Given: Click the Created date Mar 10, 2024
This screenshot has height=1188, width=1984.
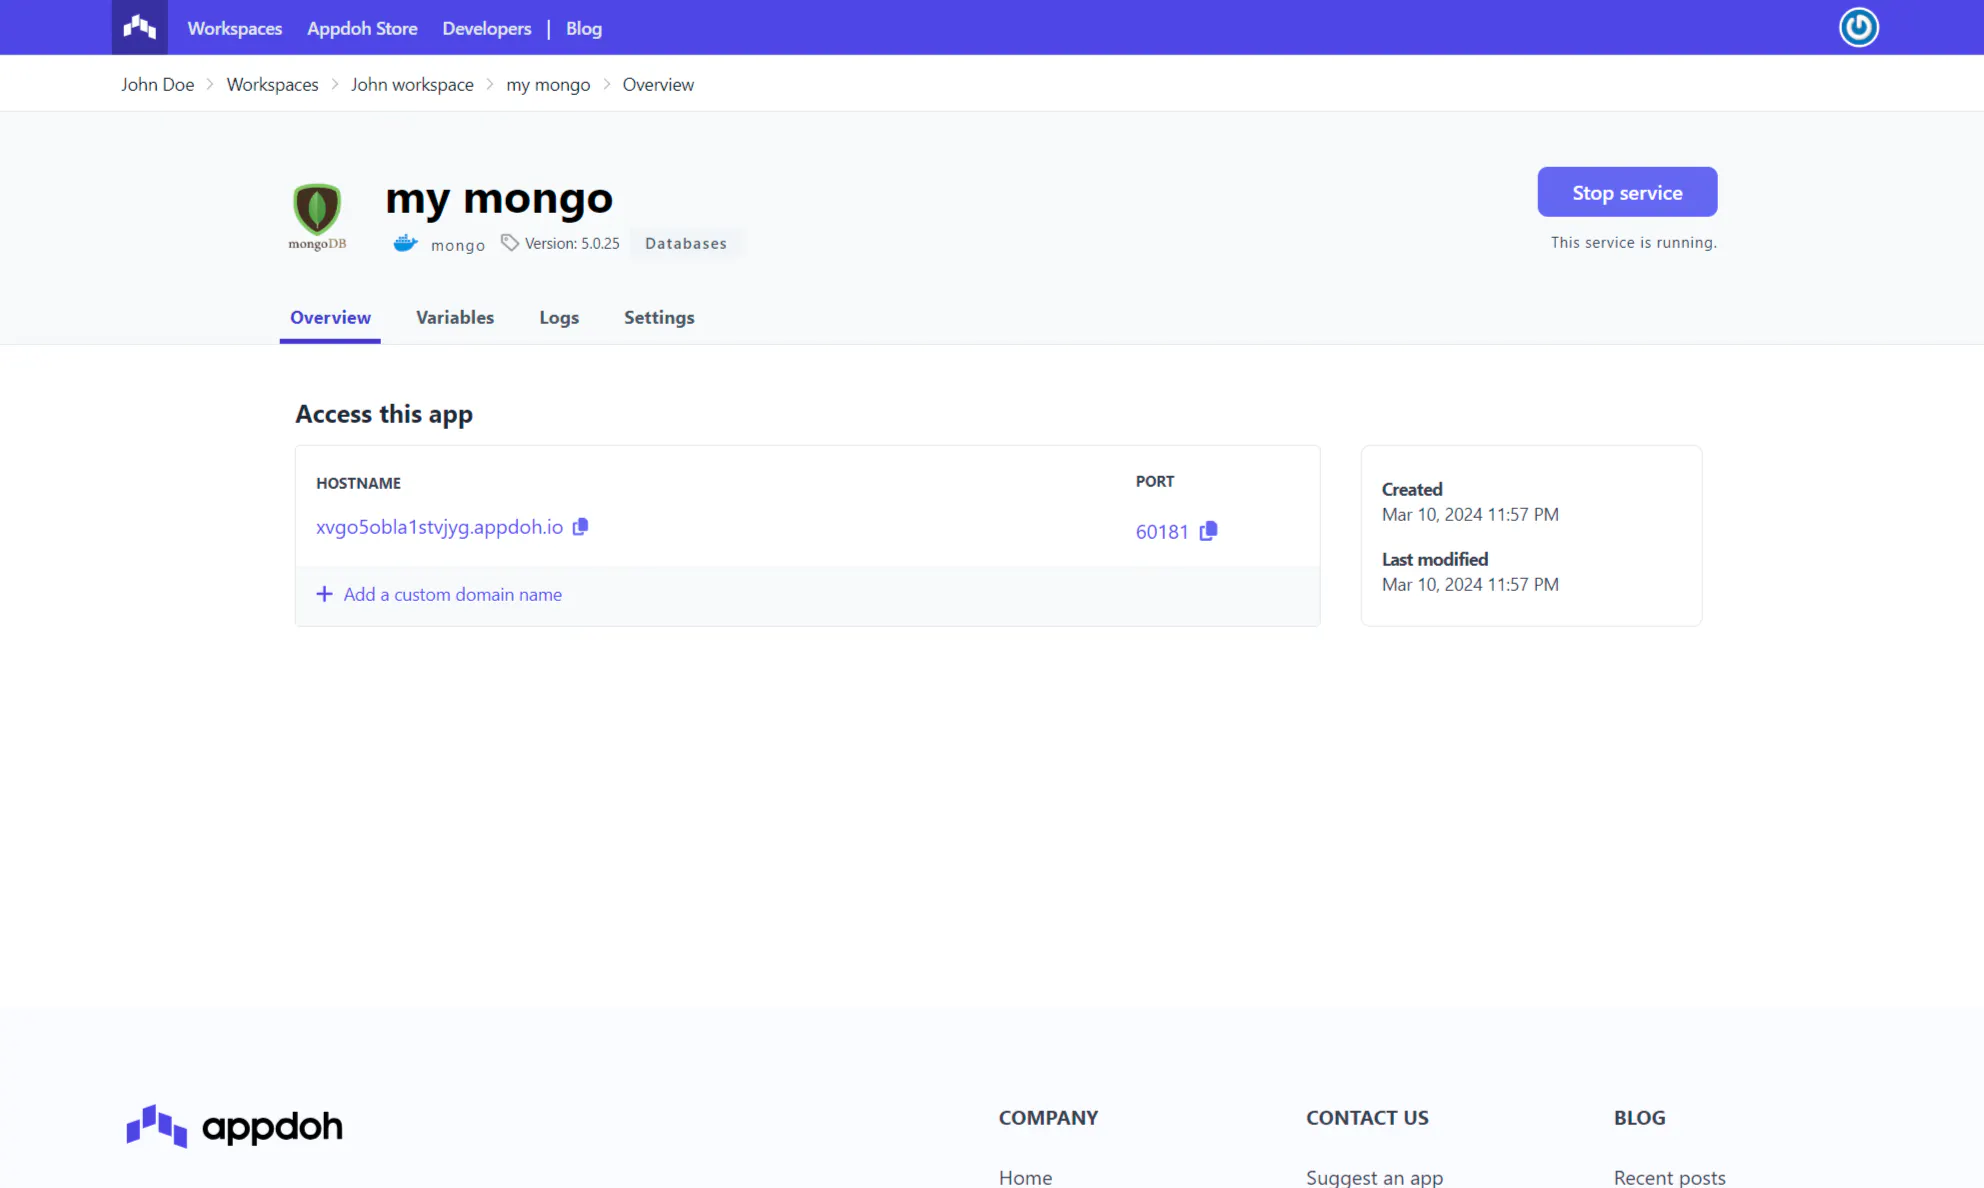Looking at the screenshot, I should [1470, 514].
